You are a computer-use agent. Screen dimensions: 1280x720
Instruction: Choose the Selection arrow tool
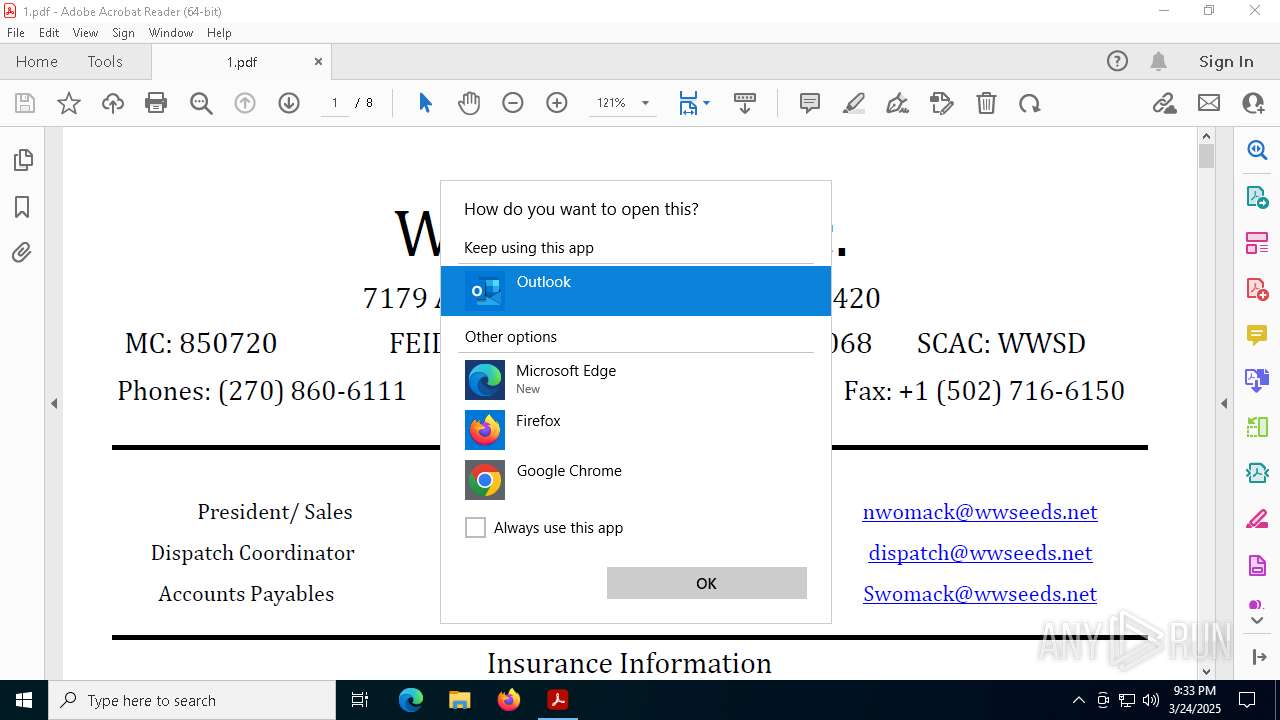425,103
